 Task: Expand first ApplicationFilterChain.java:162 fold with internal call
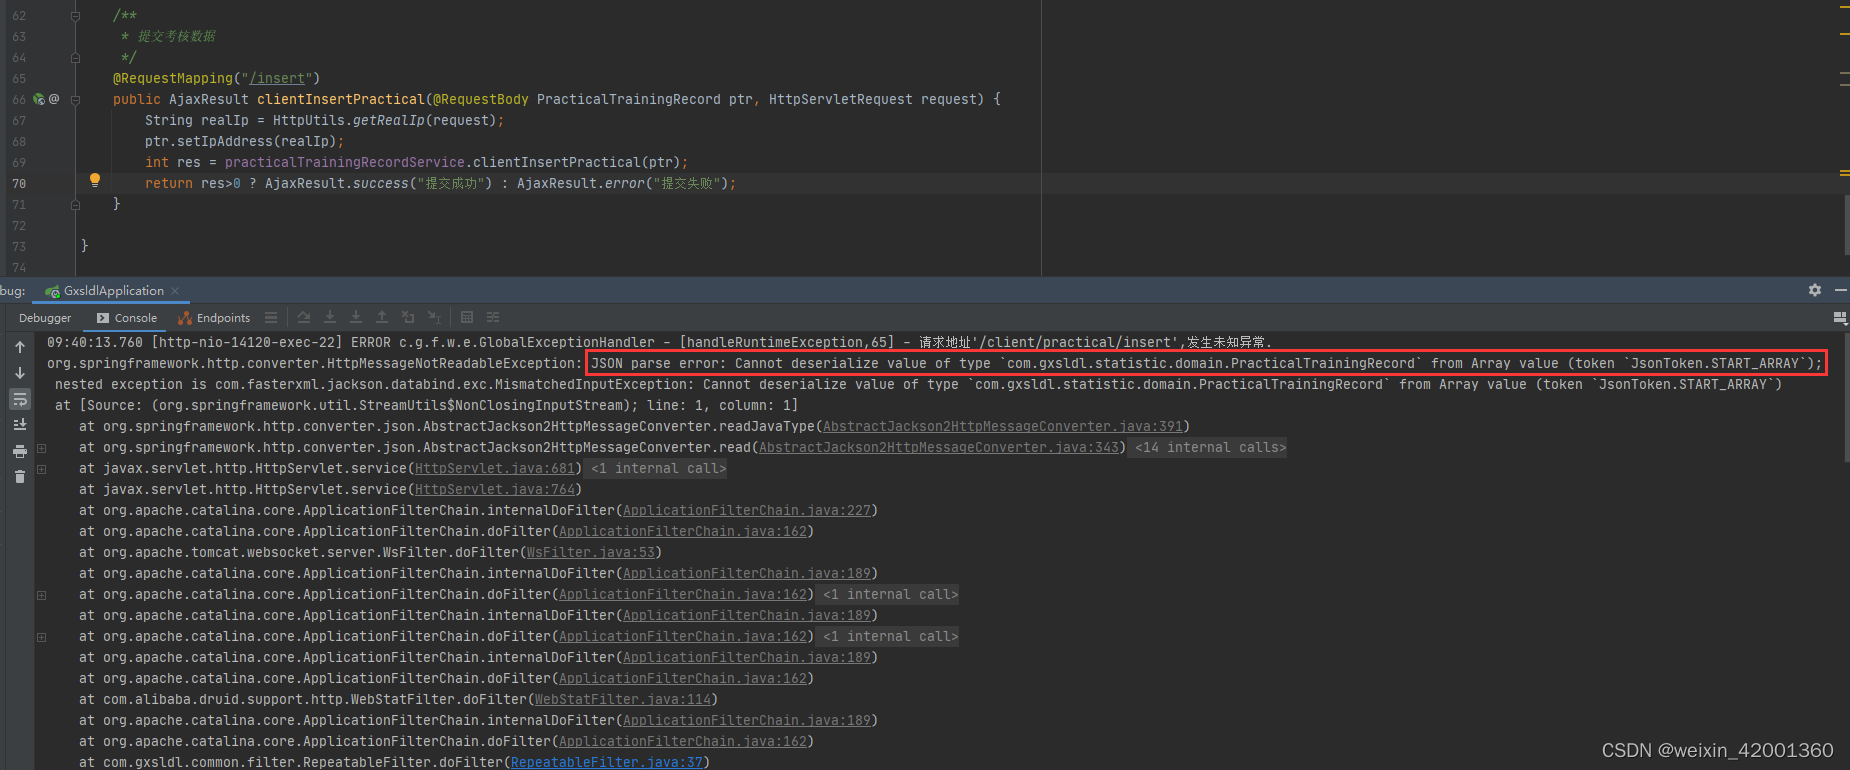pos(42,595)
